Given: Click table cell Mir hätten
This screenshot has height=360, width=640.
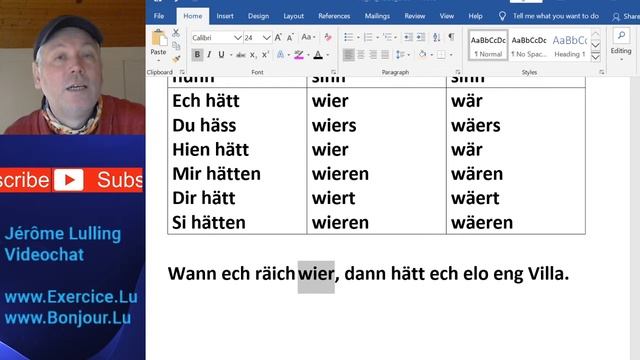Looking at the screenshot, I should pos(216,174).
